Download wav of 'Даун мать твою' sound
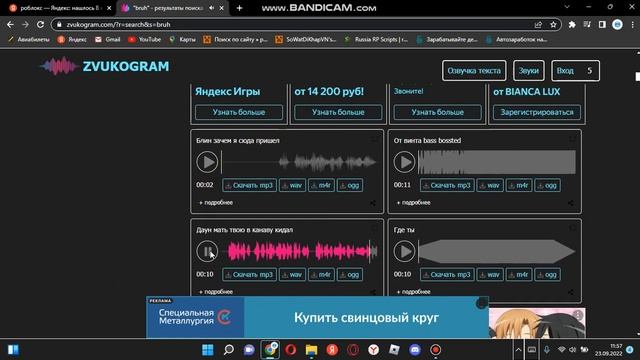This screenshot has width=640, height=360. pyautogui.click(x=292, y=275)
